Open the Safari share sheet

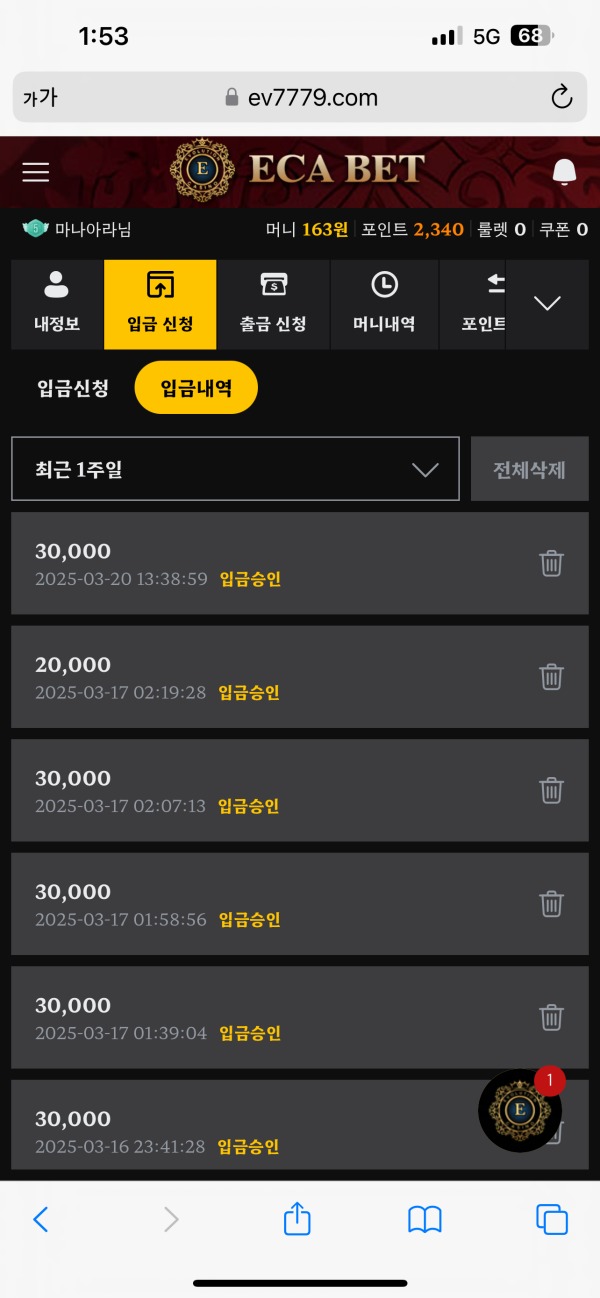click(x=296, y=1220)
